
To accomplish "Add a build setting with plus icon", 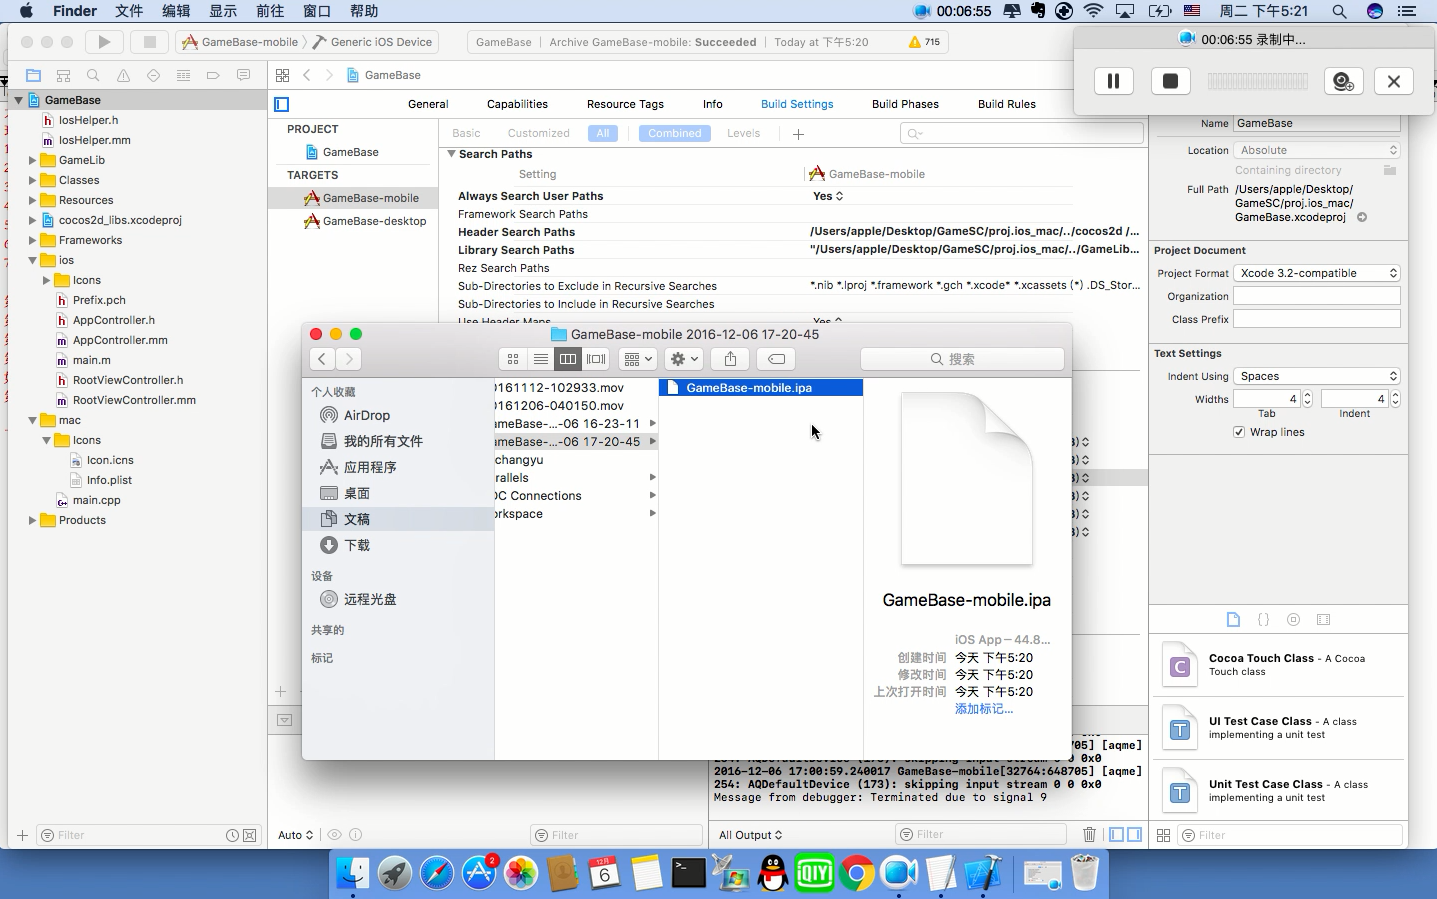I will (x=798, y=134).
